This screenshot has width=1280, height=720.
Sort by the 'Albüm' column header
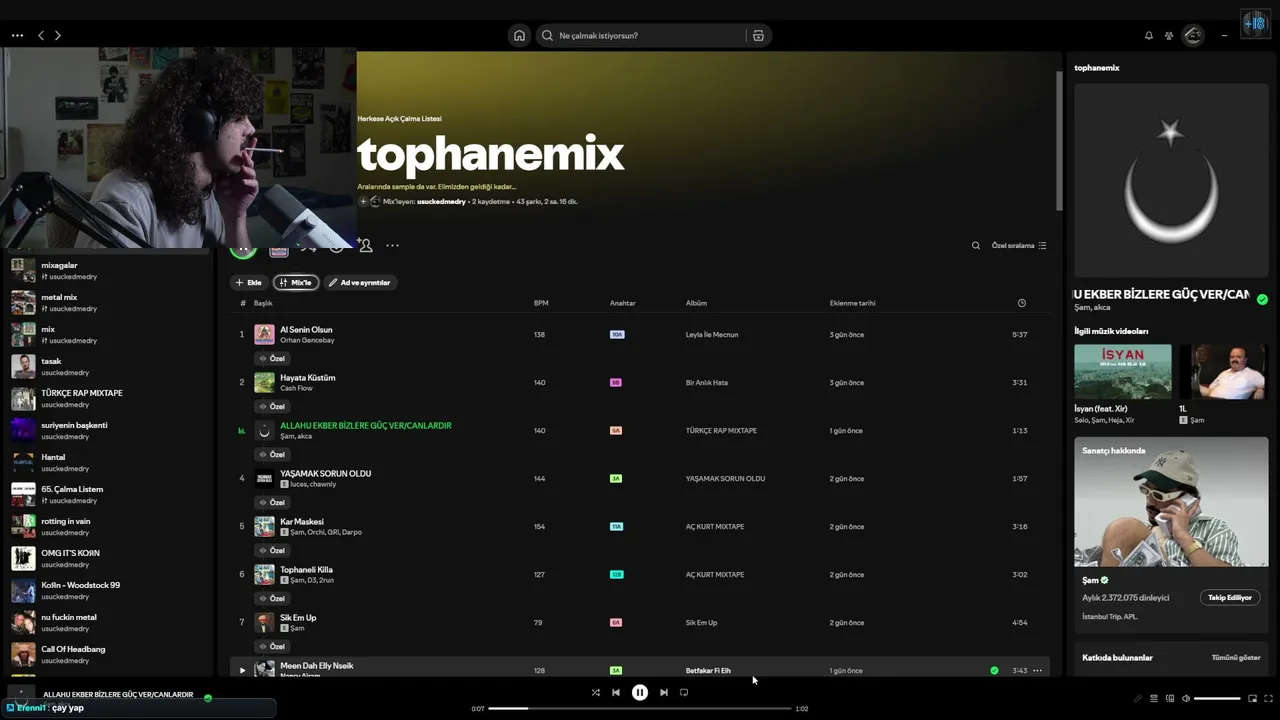[696, 303]
